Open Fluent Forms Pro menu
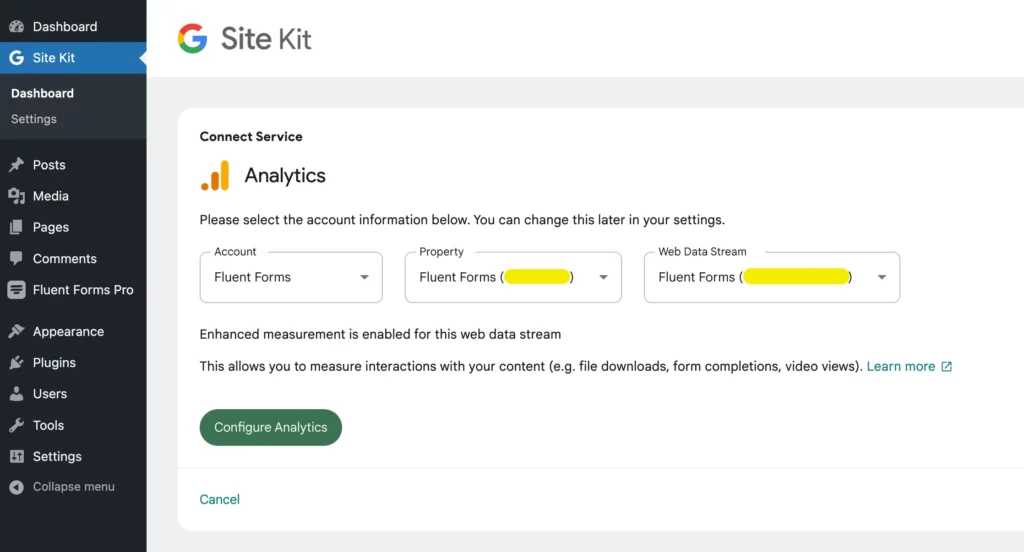Viewport: 1024px width, 552px height. tap(73, 289)
